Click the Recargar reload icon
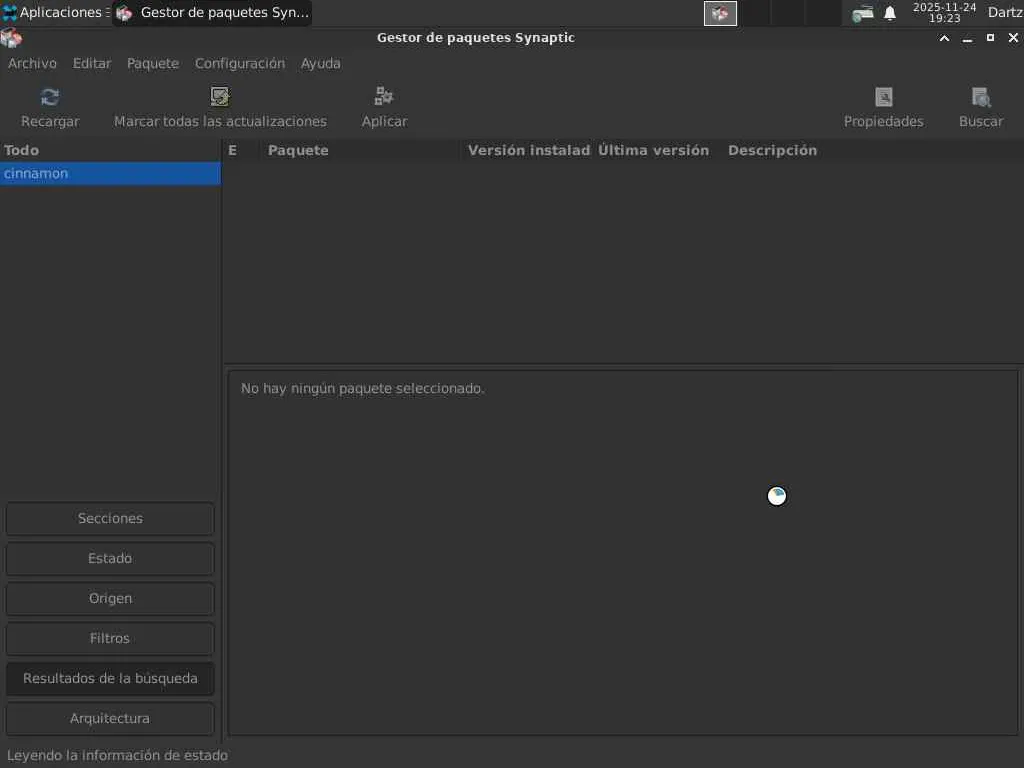The height and width of the screenshot is (768, 1024). click(x=50, y=97)
